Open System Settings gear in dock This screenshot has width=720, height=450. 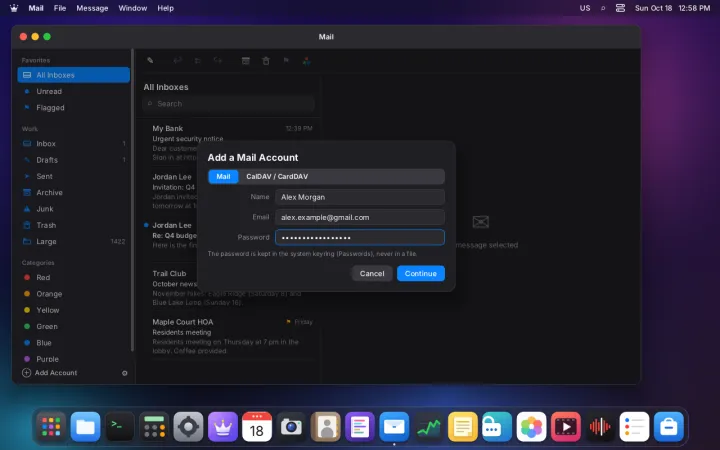(x=188, y=427)
